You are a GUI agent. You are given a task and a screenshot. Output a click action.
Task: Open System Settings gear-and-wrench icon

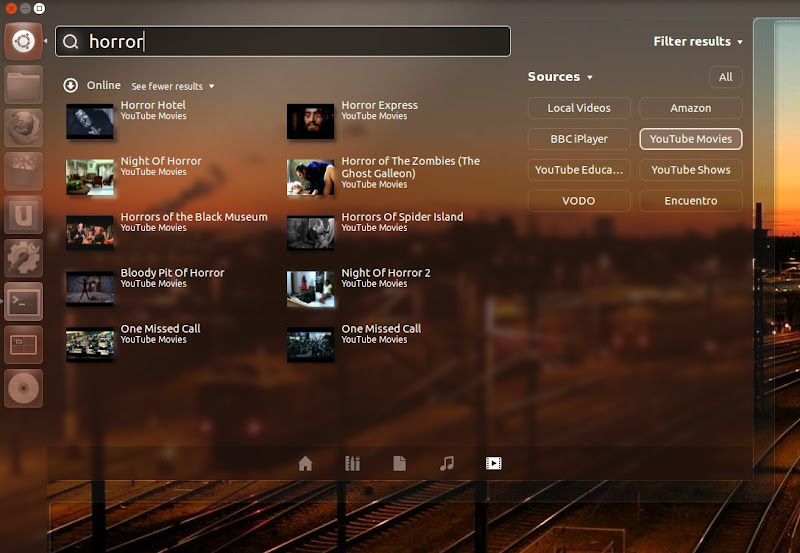point(23,258)
